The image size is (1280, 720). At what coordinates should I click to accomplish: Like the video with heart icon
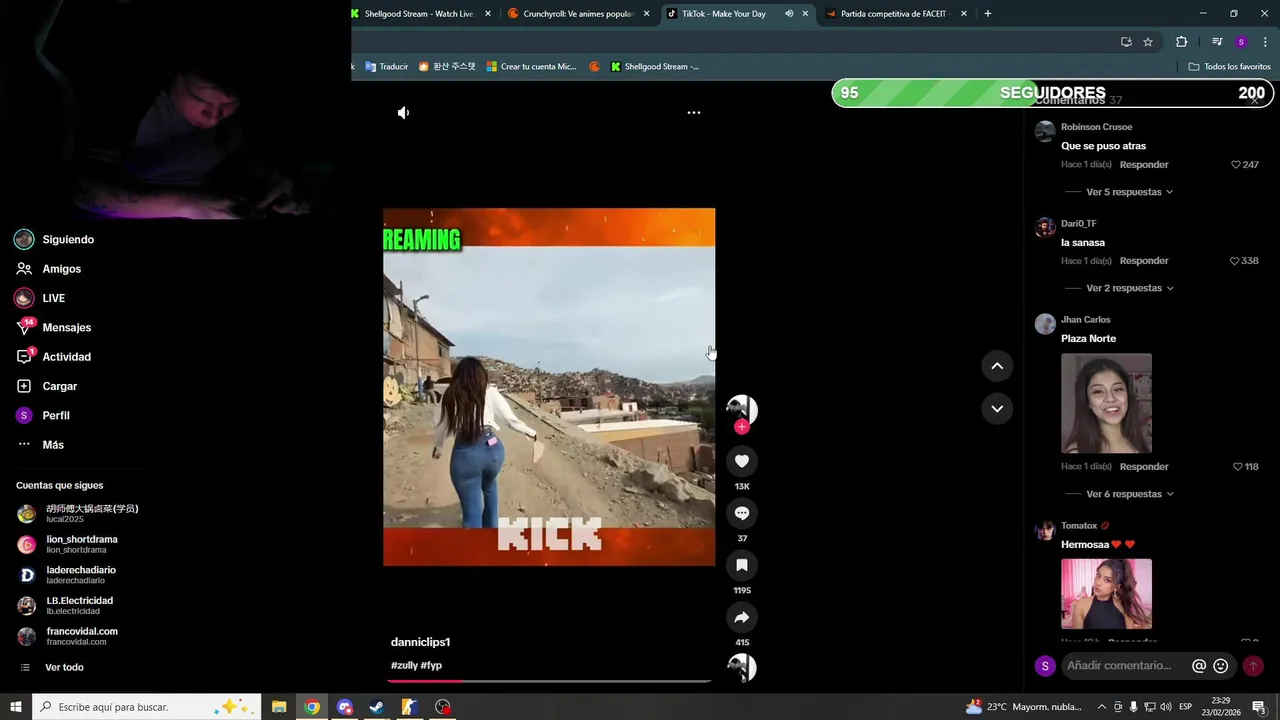[742, 461]
